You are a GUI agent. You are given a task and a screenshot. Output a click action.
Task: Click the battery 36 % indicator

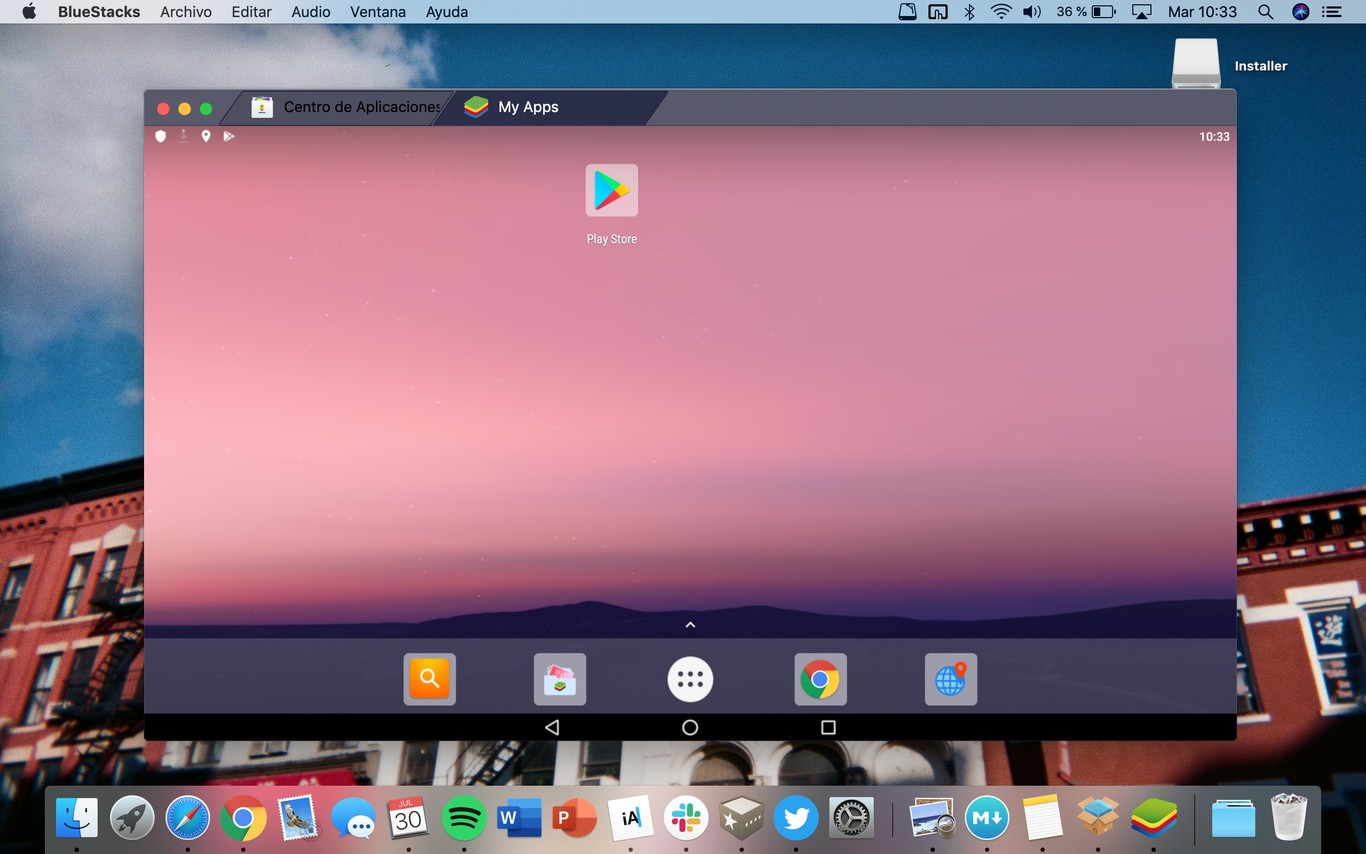point(1086,12)
